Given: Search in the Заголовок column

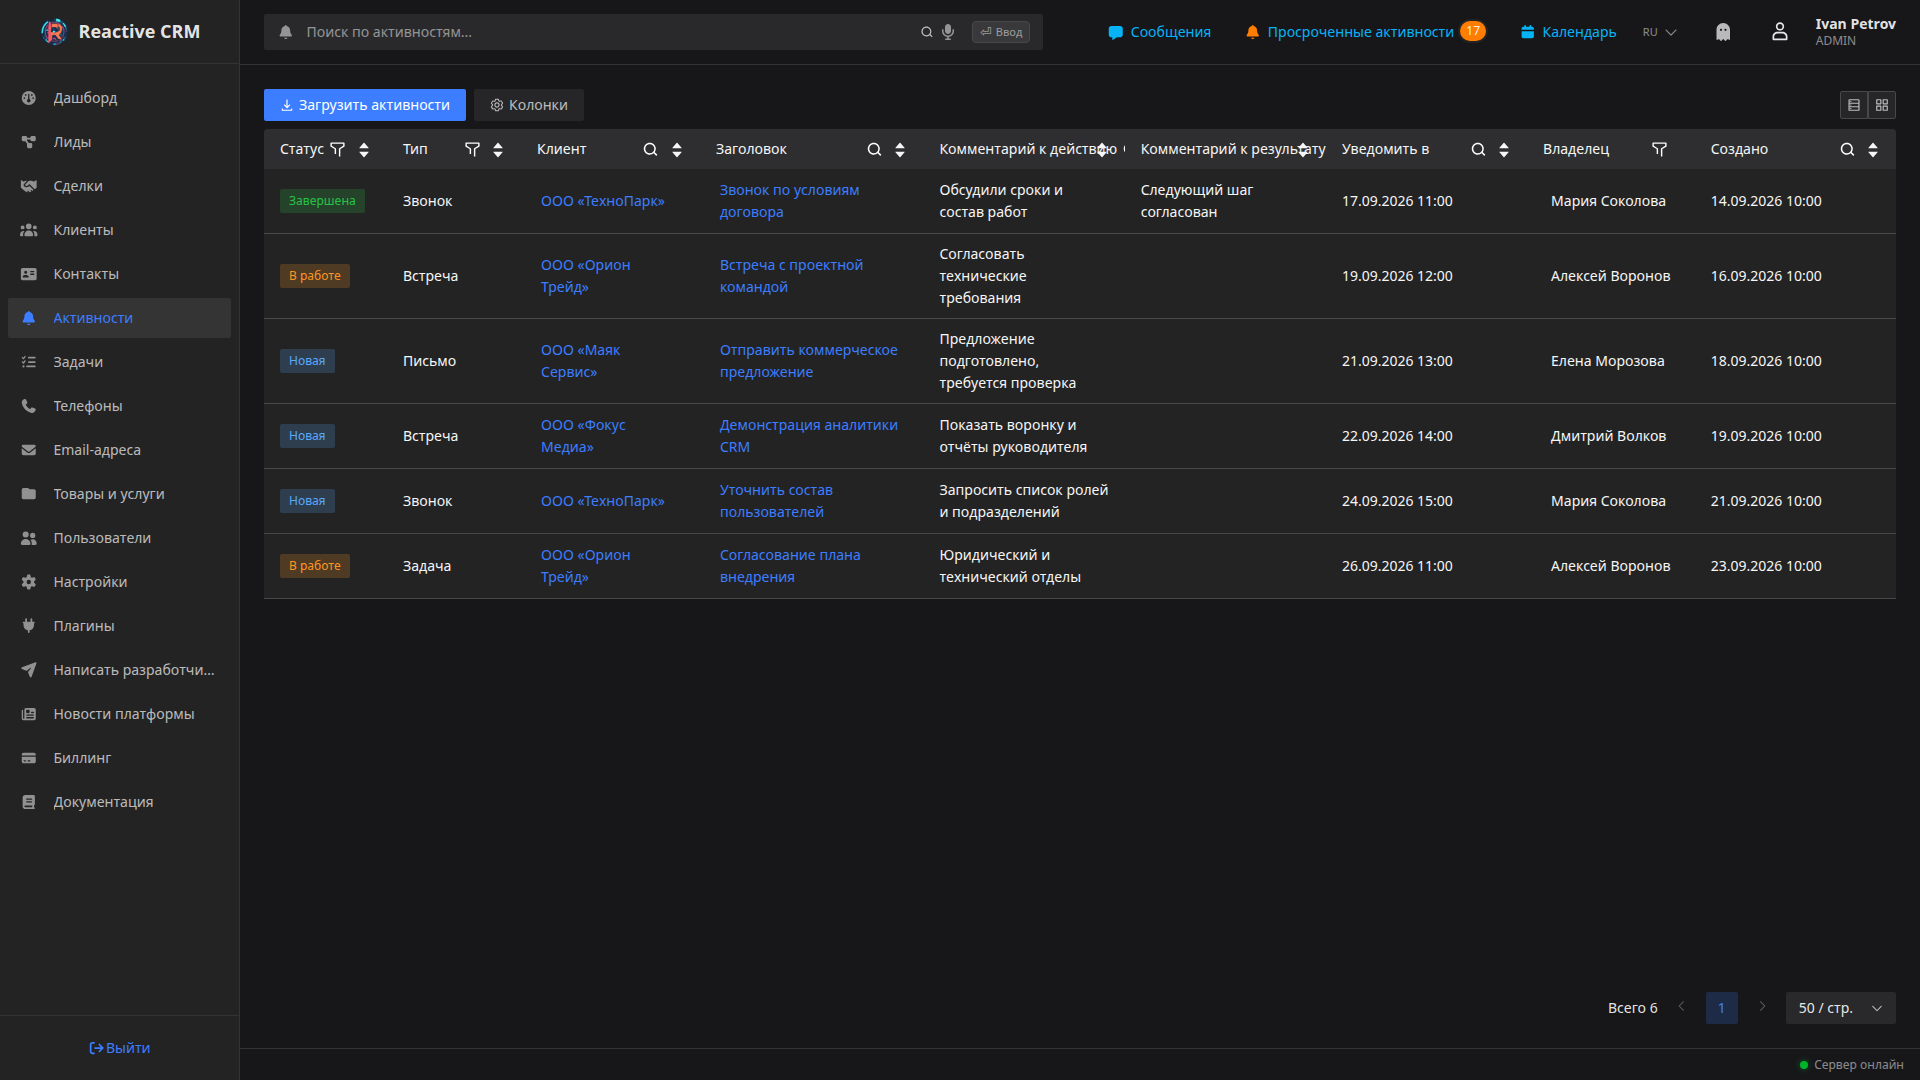Looking at the screenshot, I should pos(874,149).
